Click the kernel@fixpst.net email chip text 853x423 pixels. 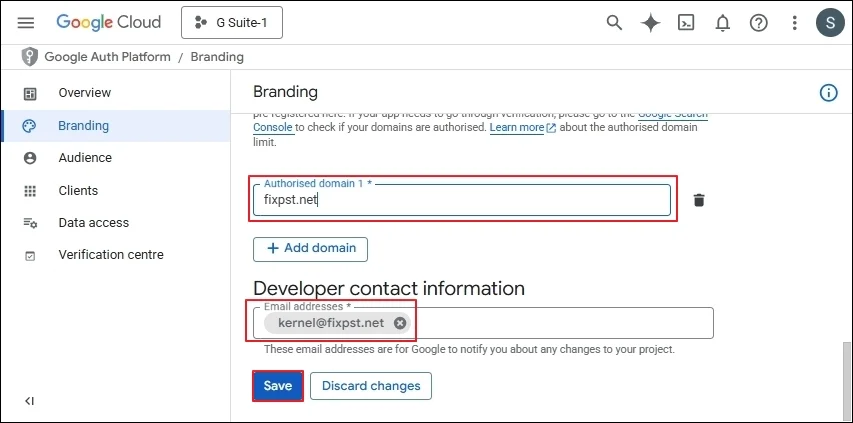(x=331, y=323)
